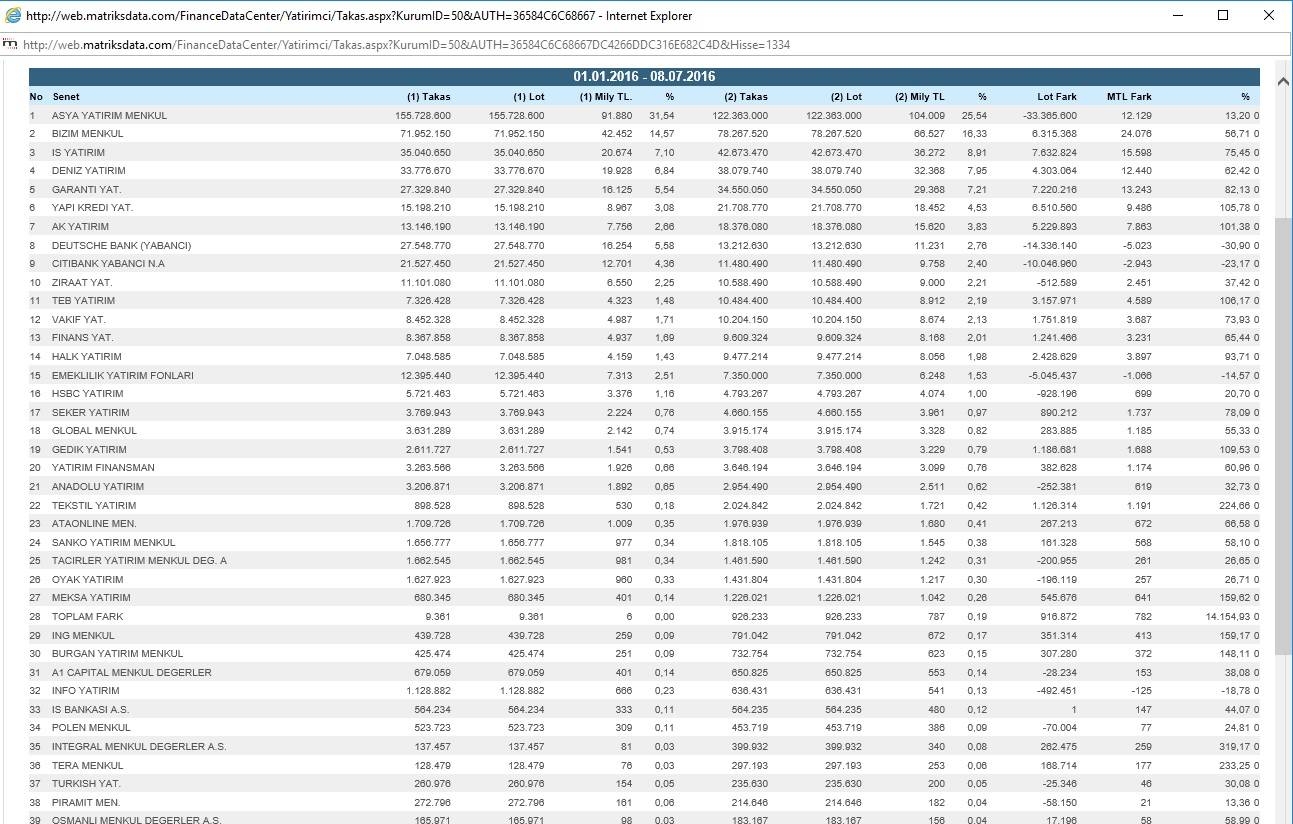This screenshot has height=824, width=1293.
Task: Select the INTEGRAL MENKUL DEGERLER A.S. row
Action: coord(139,747)
